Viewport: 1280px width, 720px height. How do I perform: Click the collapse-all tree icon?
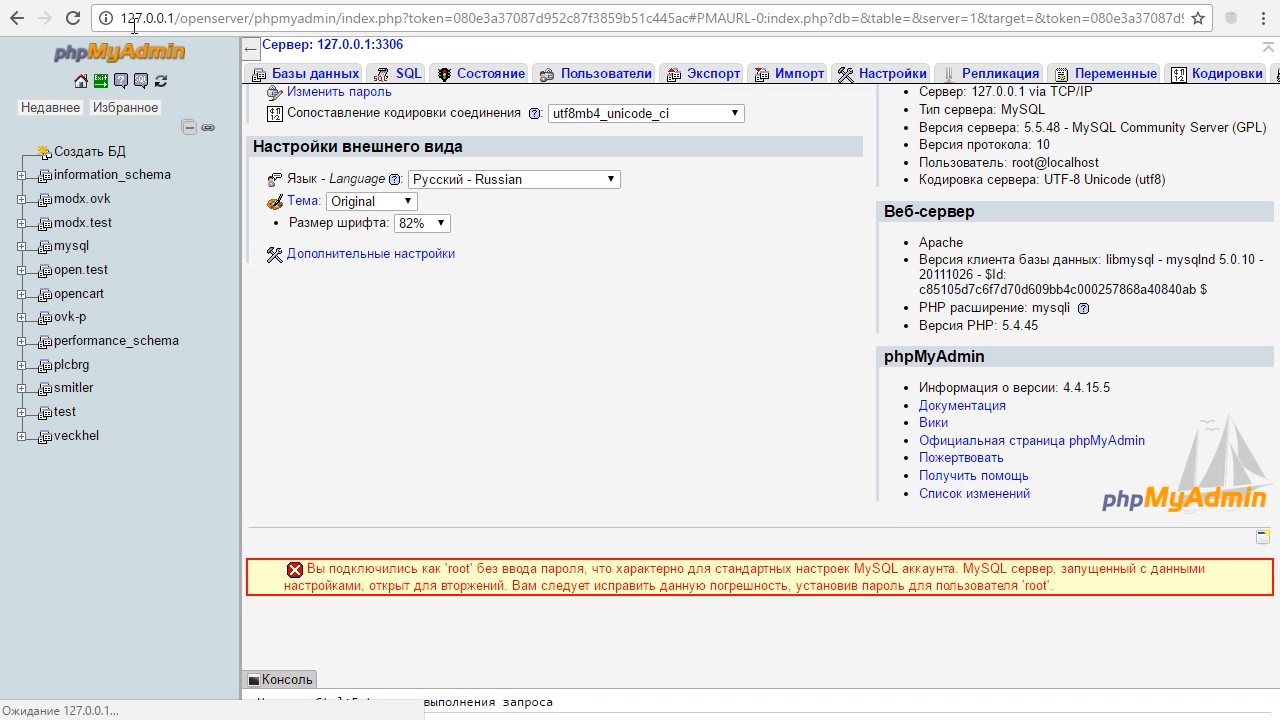pos(189,127)
